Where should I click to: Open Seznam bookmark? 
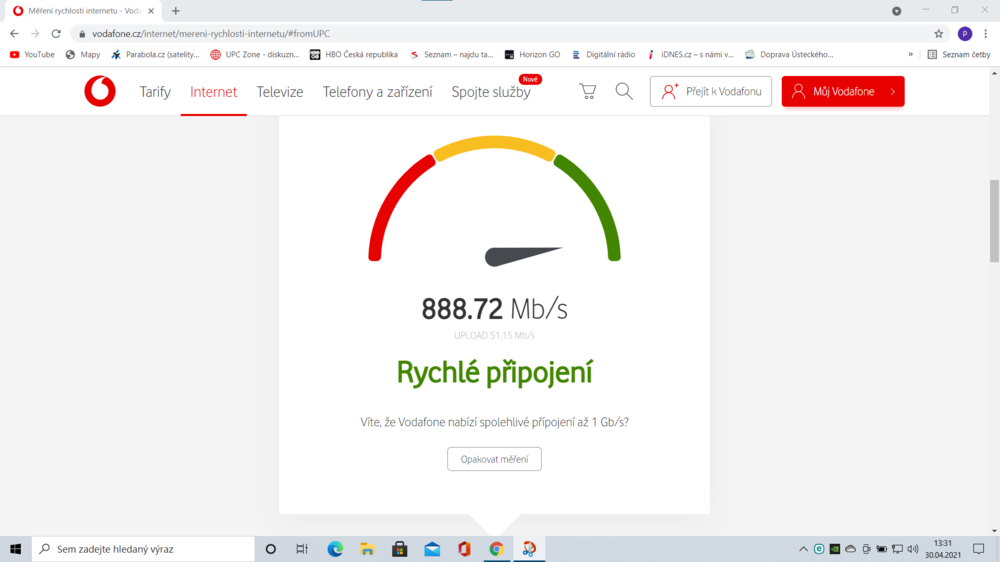tap(451, 55)
